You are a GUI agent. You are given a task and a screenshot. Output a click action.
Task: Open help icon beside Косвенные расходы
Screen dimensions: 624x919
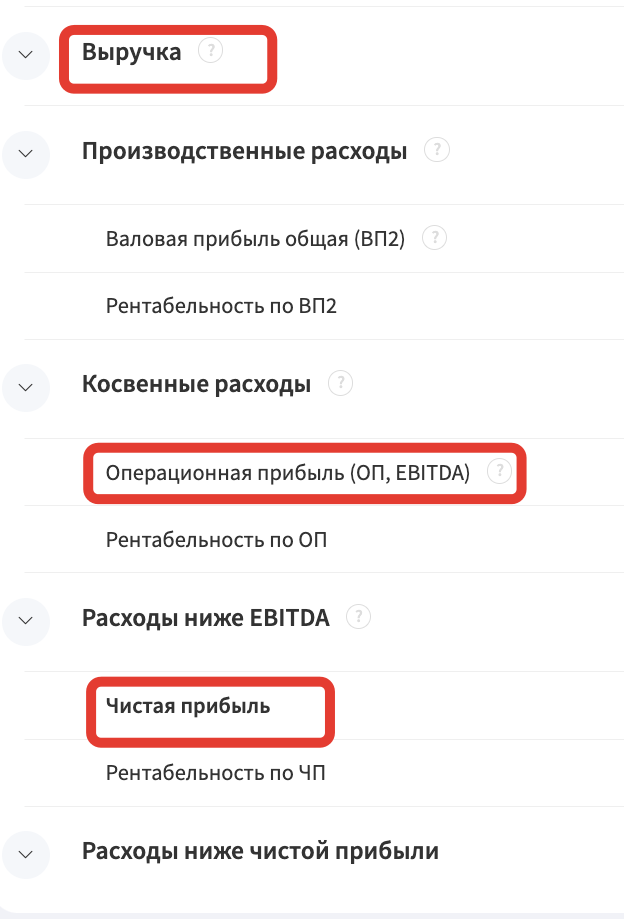click(340, 383)
